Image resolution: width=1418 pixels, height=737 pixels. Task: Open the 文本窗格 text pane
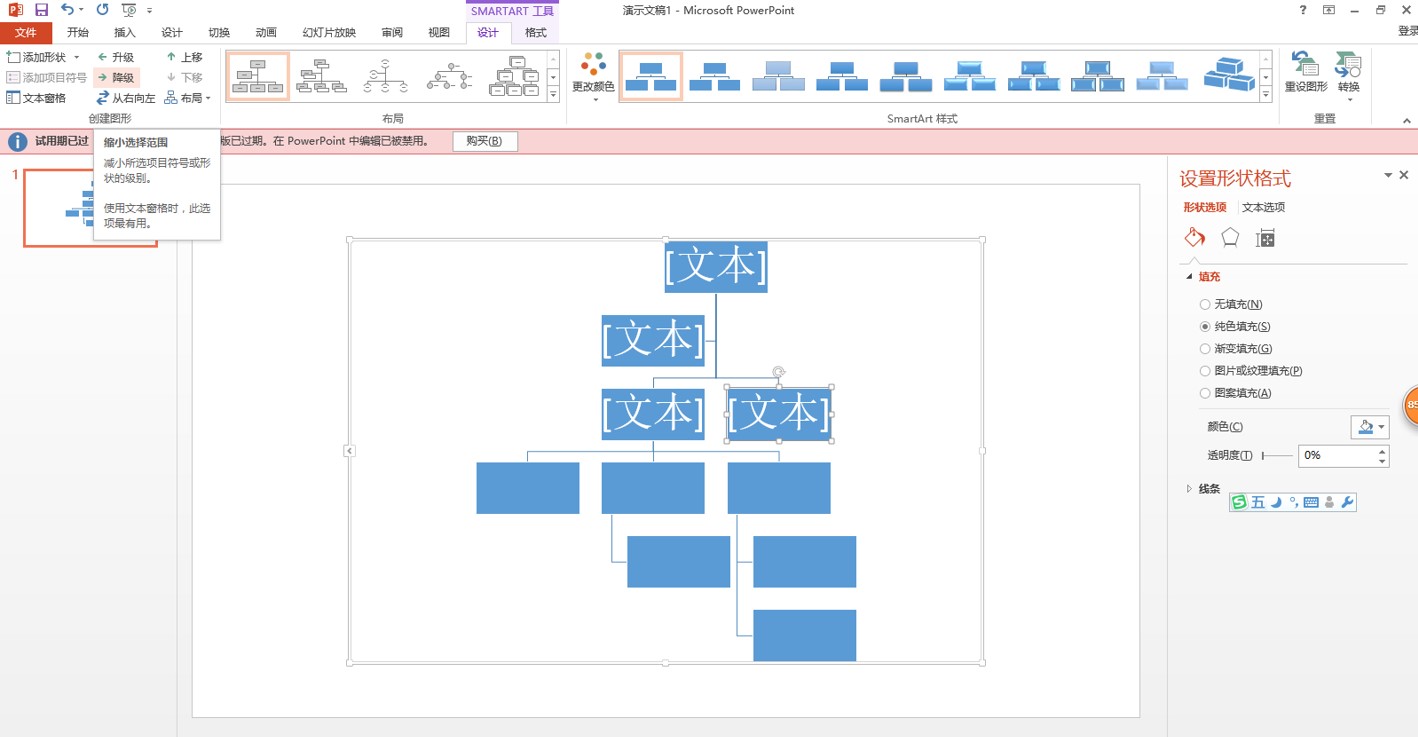click(36, 98)
